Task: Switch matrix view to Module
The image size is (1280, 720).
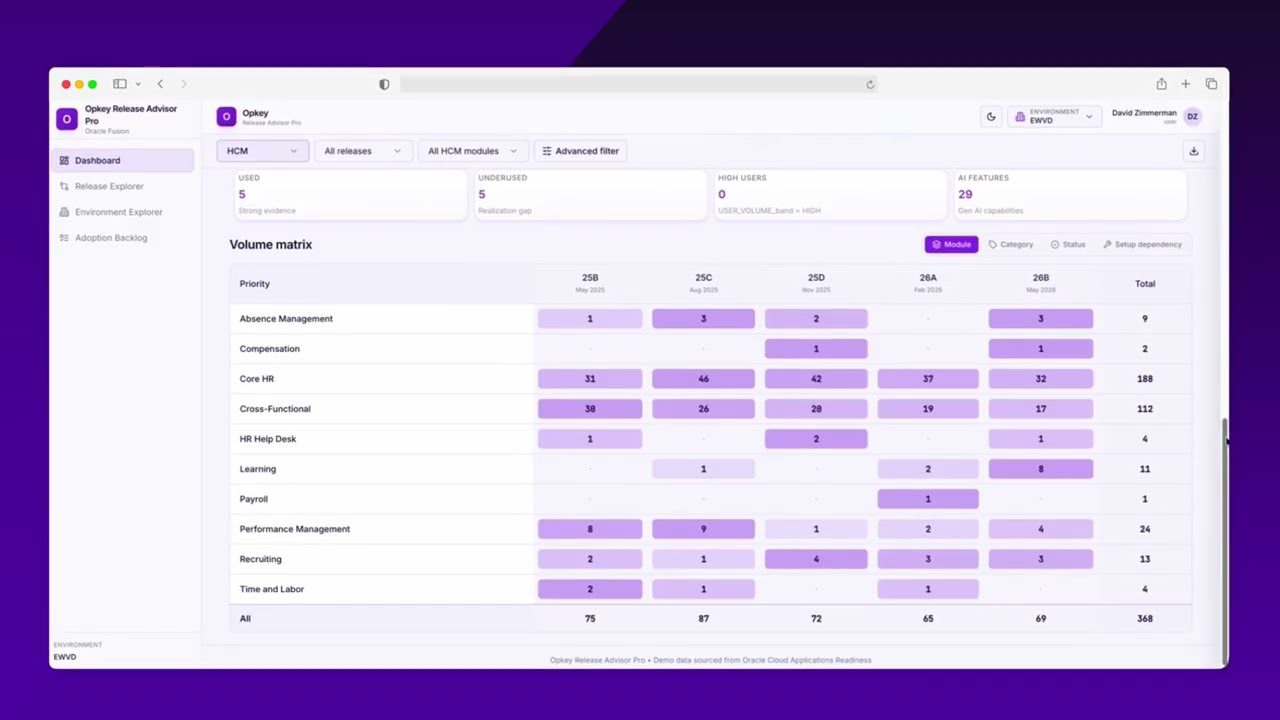Action: 951,244
